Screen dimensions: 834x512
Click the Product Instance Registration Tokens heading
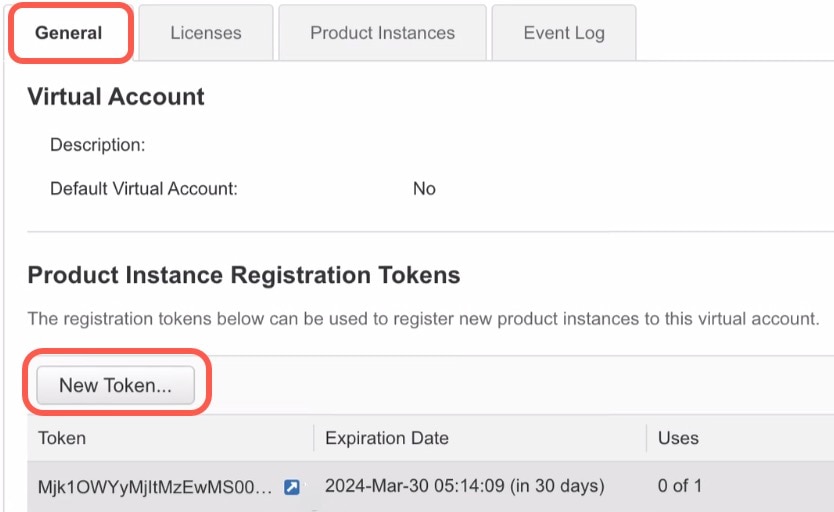pos(244,275)
